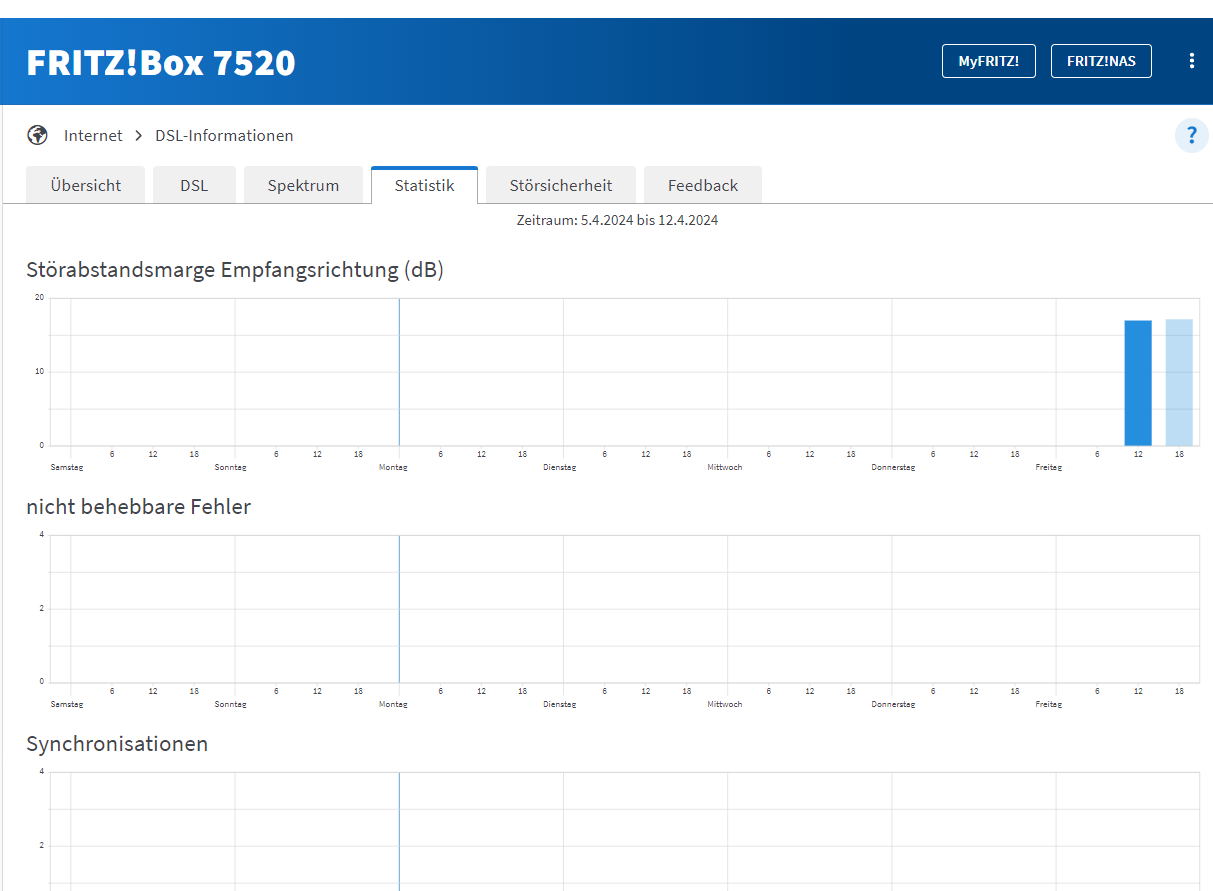Click the Monday marker line in error chart
1213x891 pixels.
coord(399,608)
